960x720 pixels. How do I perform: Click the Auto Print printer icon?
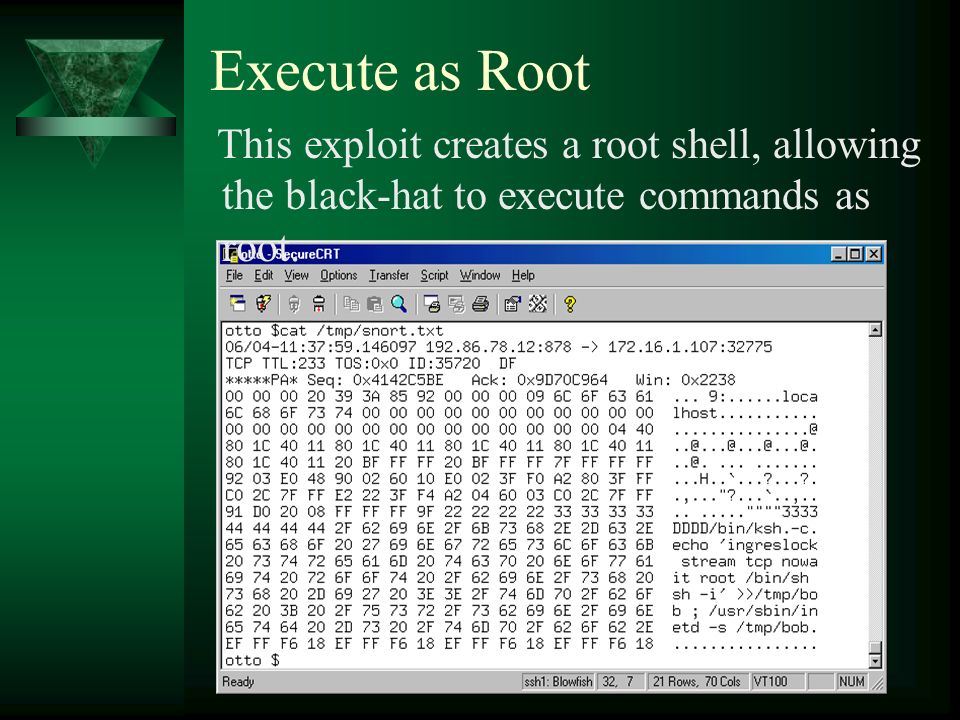(x=481, y=304)
